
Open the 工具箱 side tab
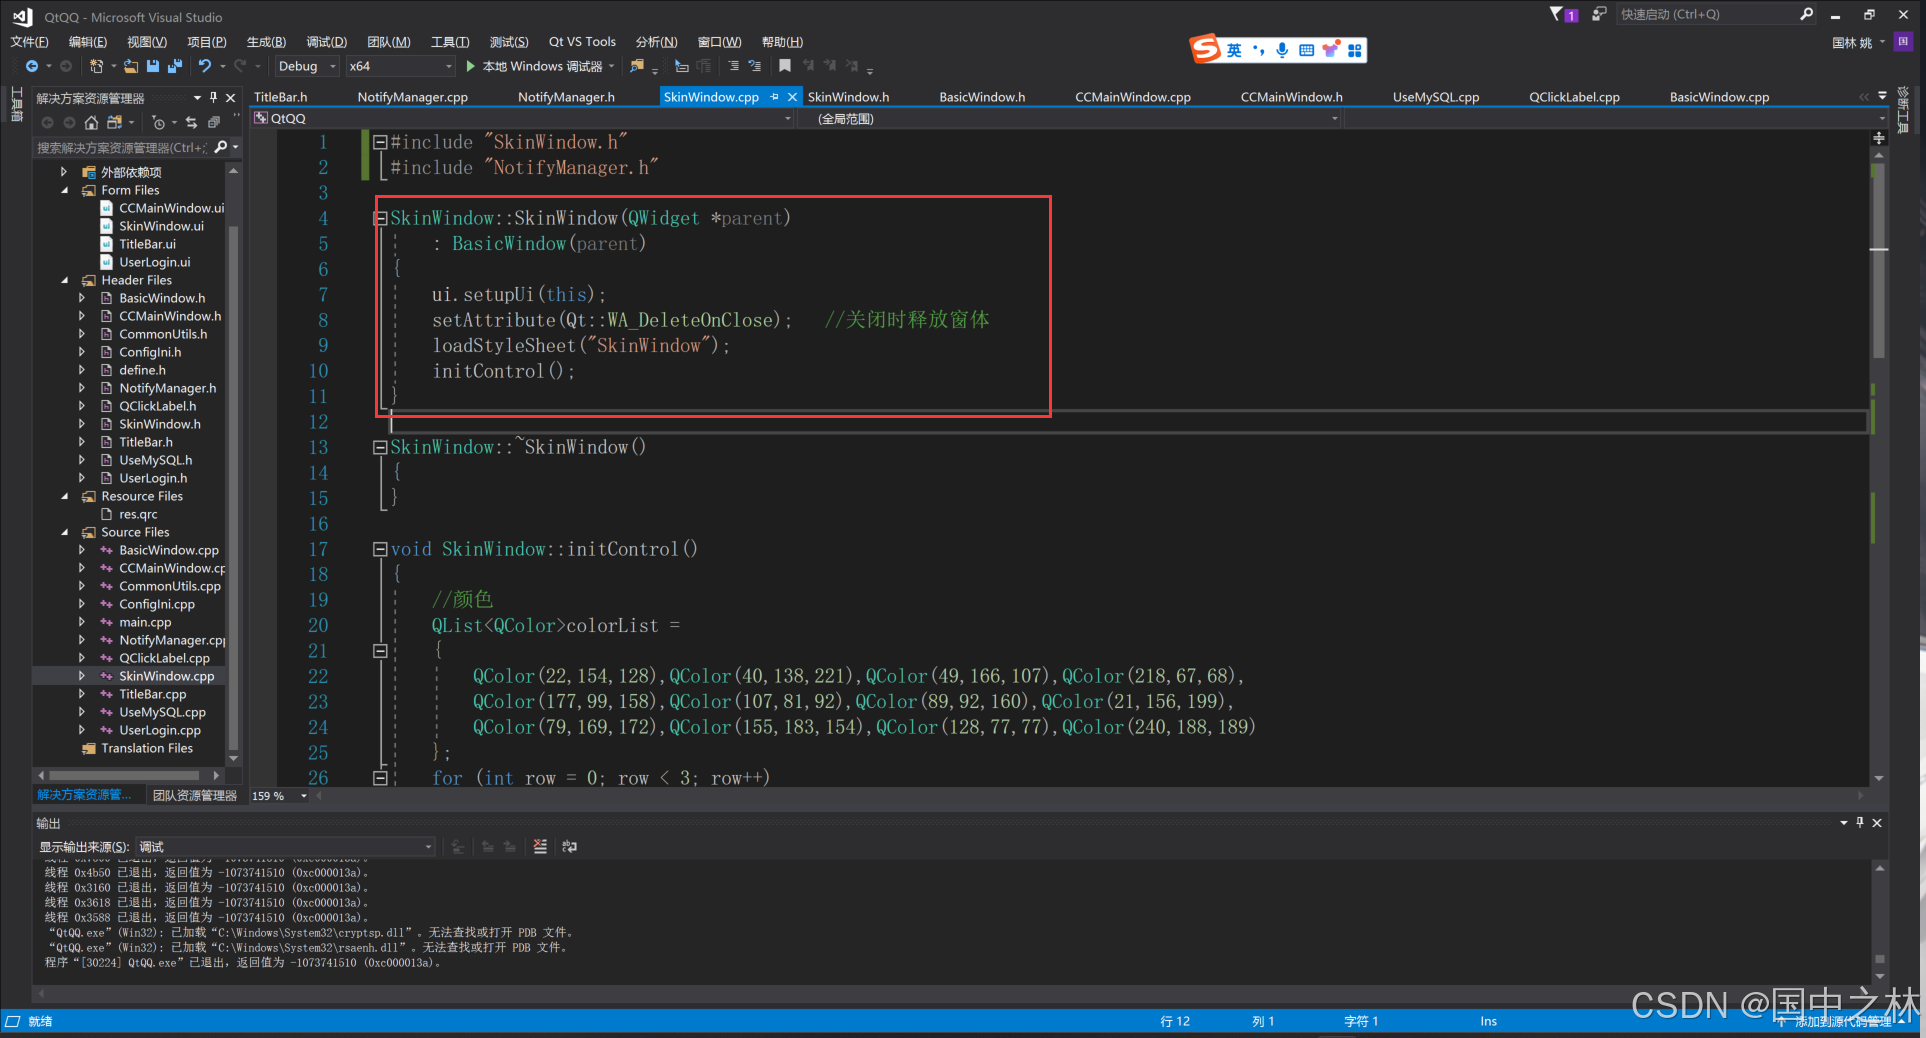16,104
